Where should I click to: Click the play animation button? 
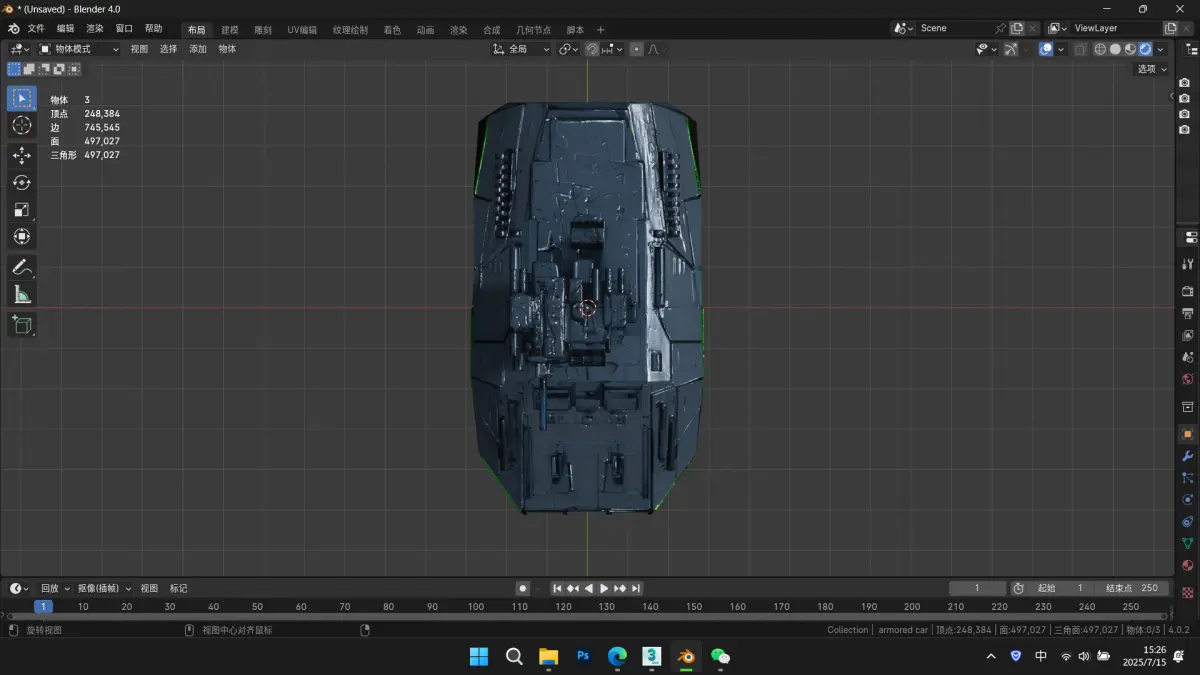point(604,588)
